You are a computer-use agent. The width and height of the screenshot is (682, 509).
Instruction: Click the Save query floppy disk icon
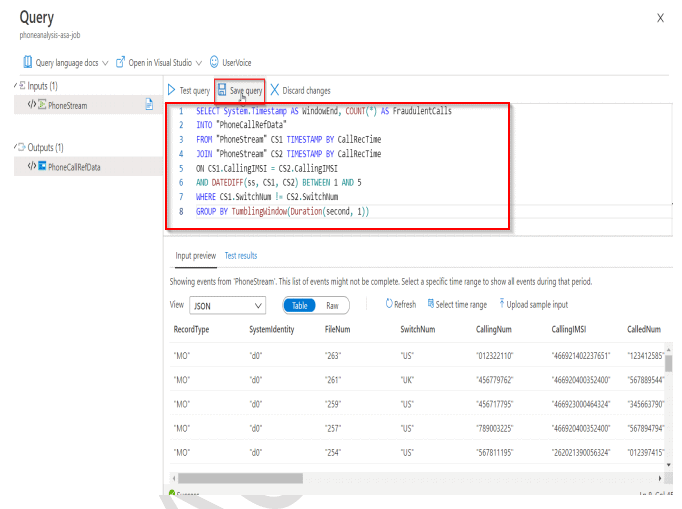pyautogui.click(x=222, y=90)
